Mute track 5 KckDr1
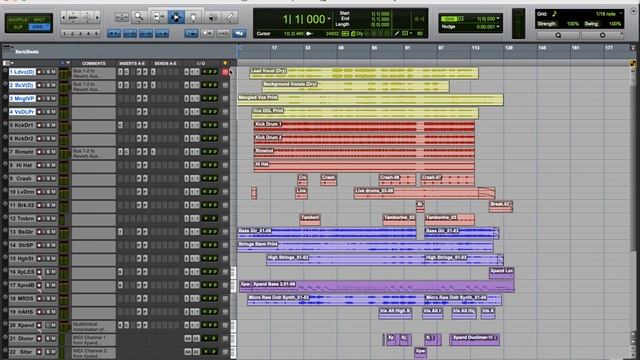 click(x=53, y=125)
